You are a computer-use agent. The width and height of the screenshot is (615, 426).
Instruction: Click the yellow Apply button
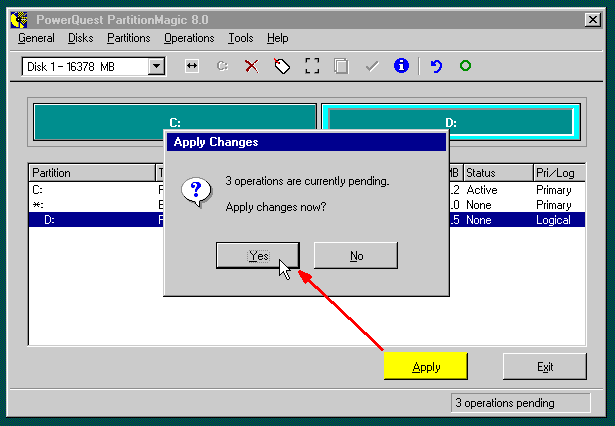coord(426,366)
